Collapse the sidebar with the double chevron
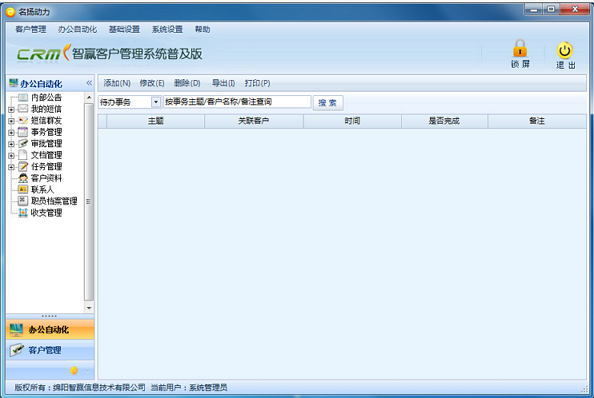Image resolution: width=594 pixels, height=398 pixels. coord(89,83)
